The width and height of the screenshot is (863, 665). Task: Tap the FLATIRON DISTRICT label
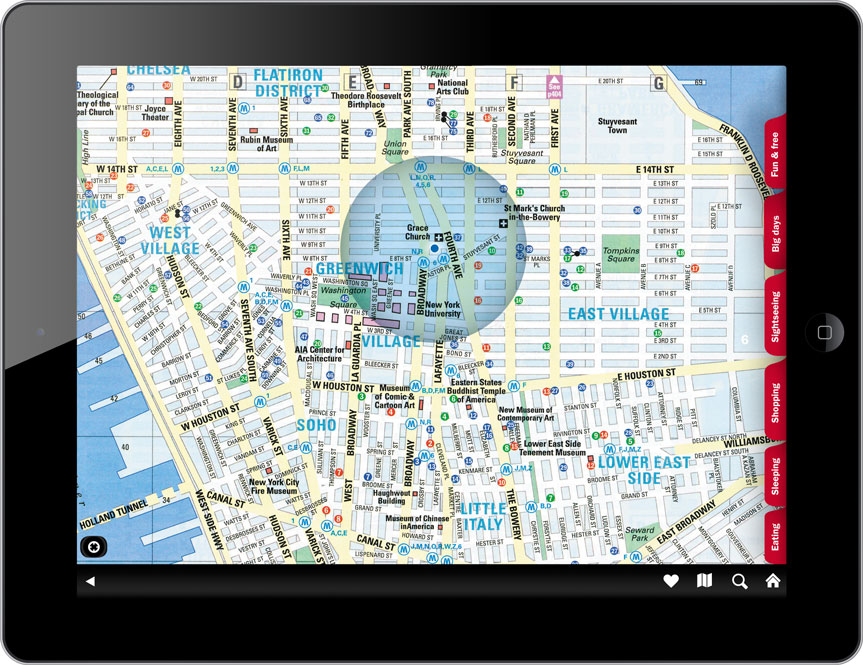tap(288, 83)
